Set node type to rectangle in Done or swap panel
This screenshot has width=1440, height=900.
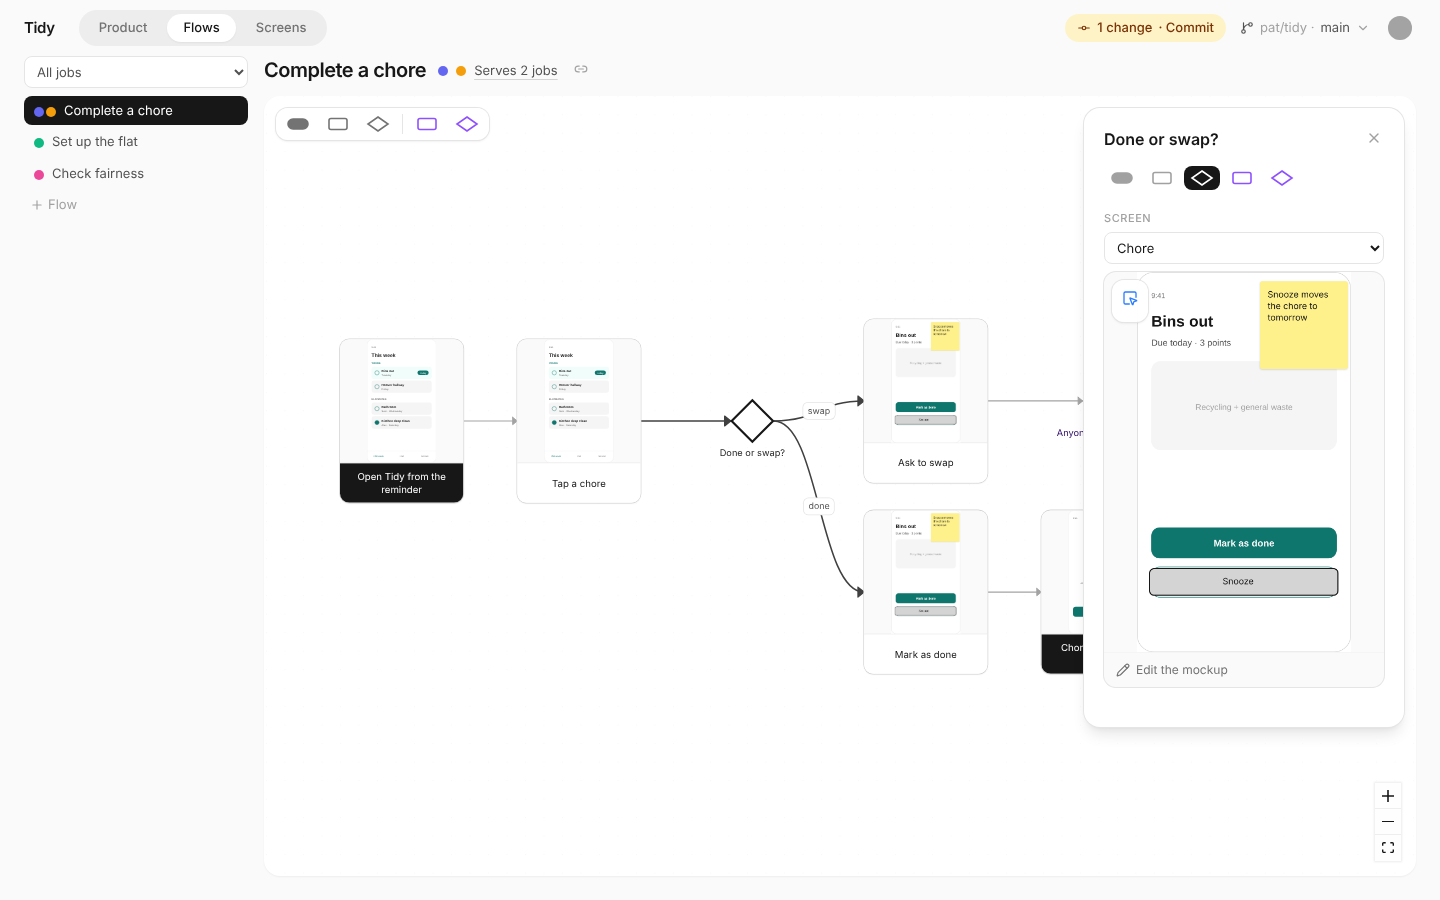tap(1162, 178)
